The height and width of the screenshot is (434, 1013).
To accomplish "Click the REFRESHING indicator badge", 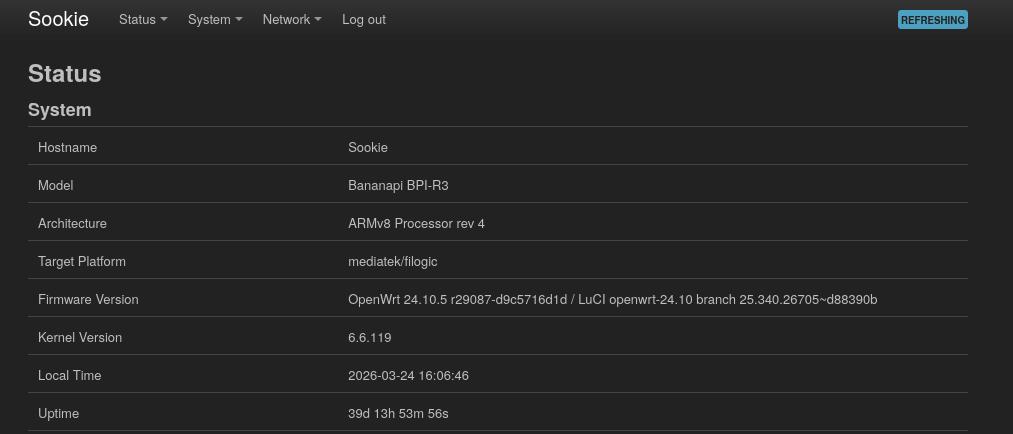I will 932,20.
